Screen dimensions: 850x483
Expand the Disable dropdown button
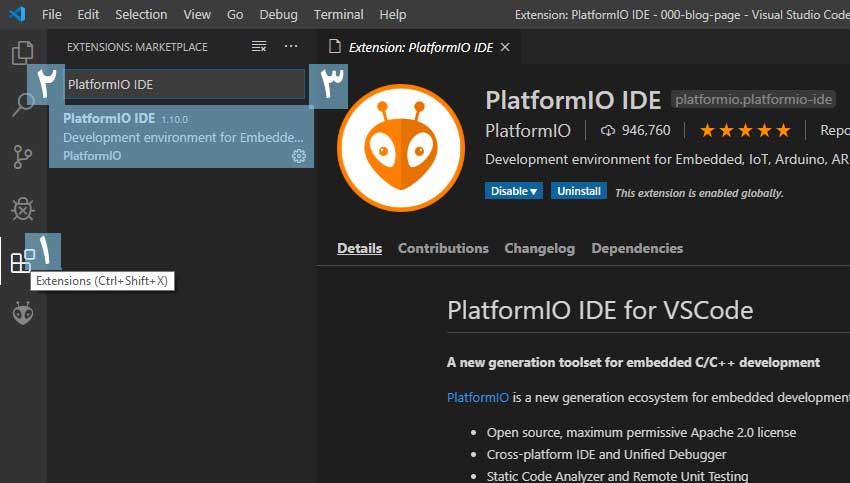click(x=514, y=191)
